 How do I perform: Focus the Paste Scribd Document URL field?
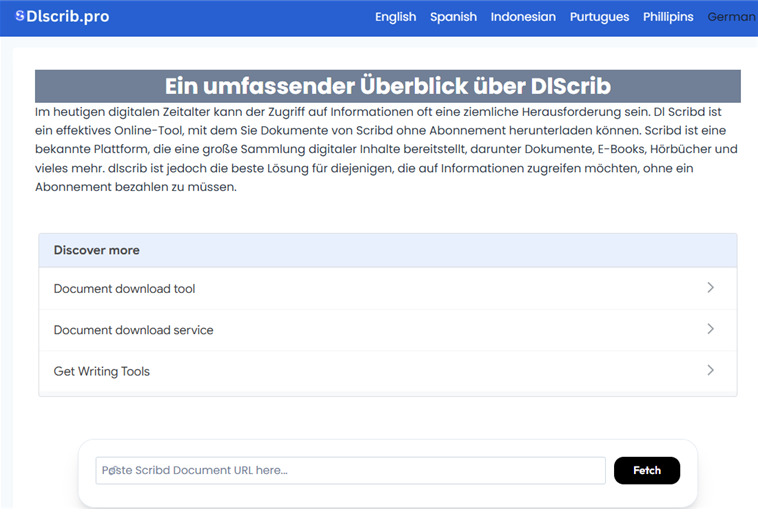coord(350,470)
